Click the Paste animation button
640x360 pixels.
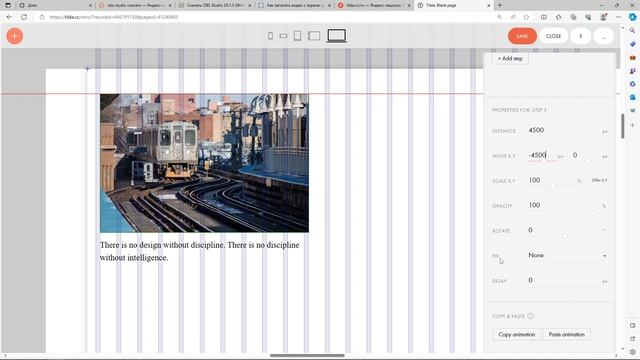point(567,334)
